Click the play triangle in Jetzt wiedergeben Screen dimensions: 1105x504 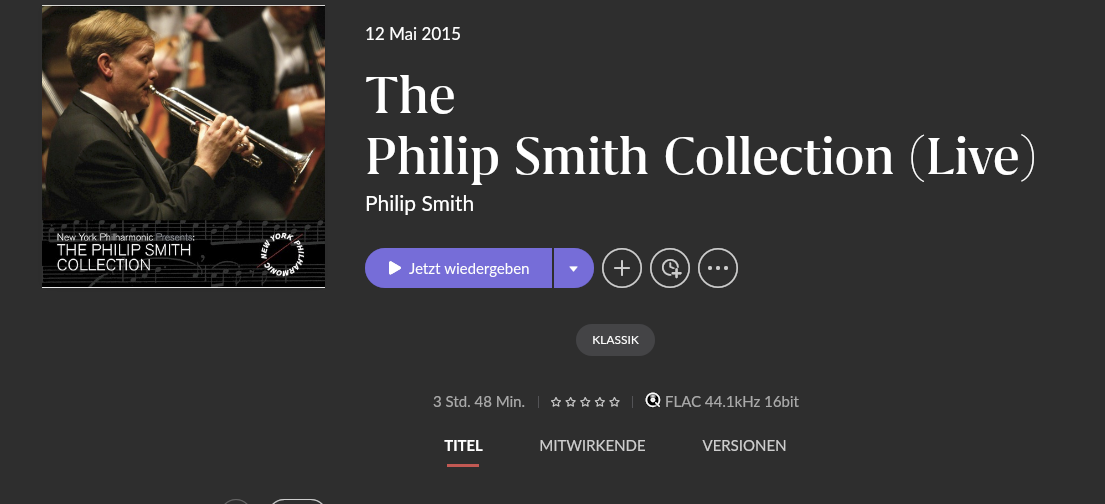click(x=395, y=268)
